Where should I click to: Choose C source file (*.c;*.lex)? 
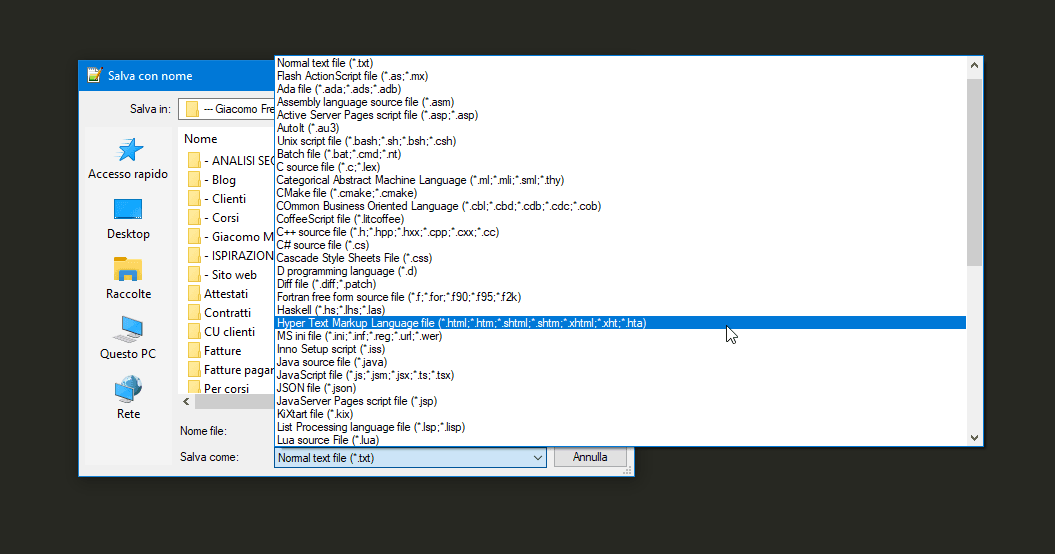[620, 167]
